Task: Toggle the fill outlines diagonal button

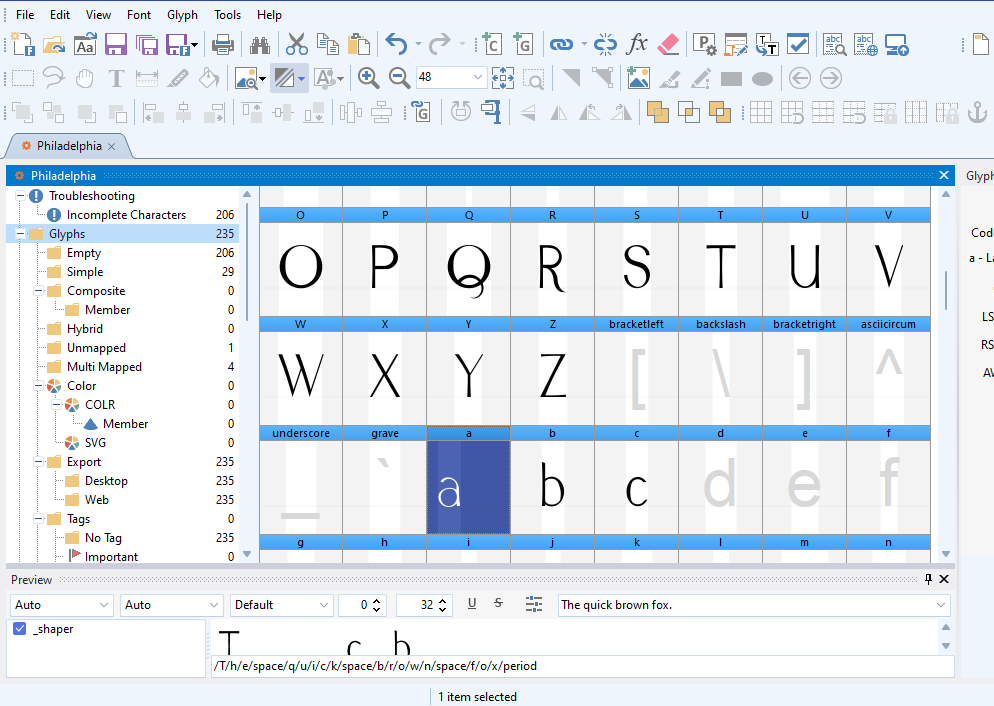Action: point(284,78)
